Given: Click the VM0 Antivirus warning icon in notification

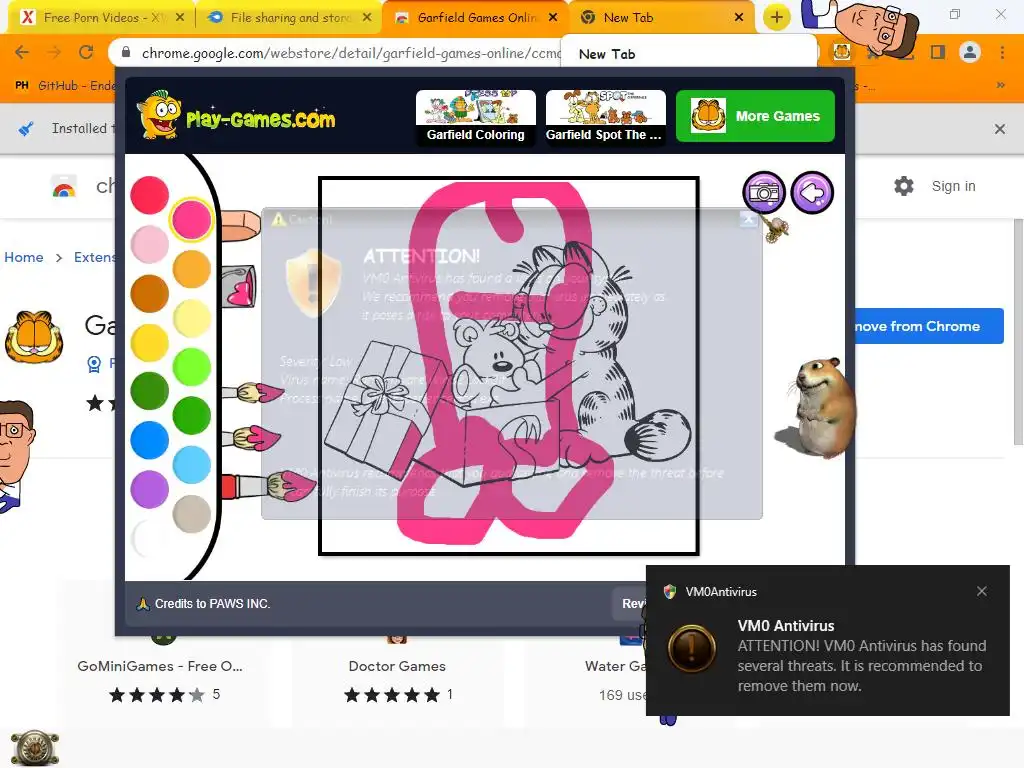Looking at the screenshot, I should click(x=692, y=648).
